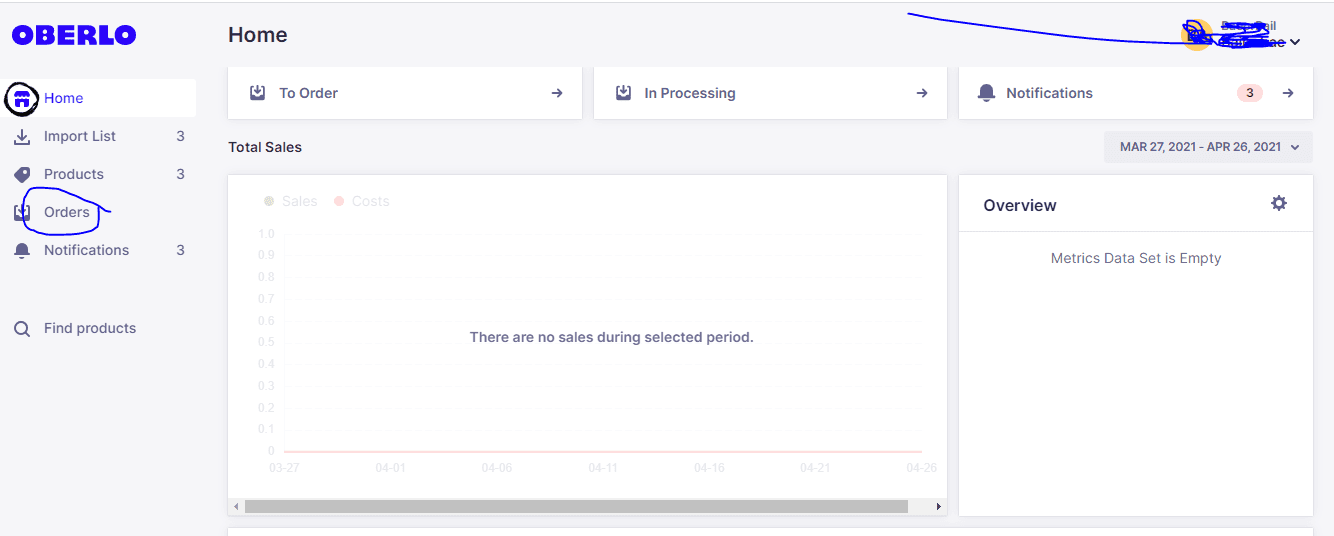
Task: Open Import List in the sidebar
Action: click(x=100, y=136)
